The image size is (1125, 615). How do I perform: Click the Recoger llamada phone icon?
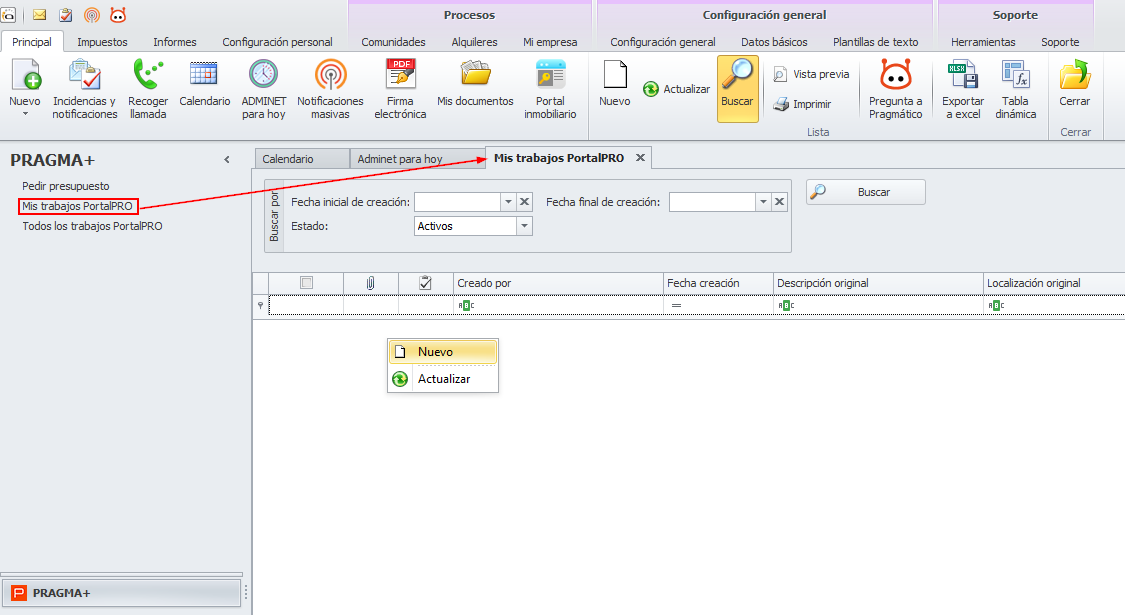[148, 75]
